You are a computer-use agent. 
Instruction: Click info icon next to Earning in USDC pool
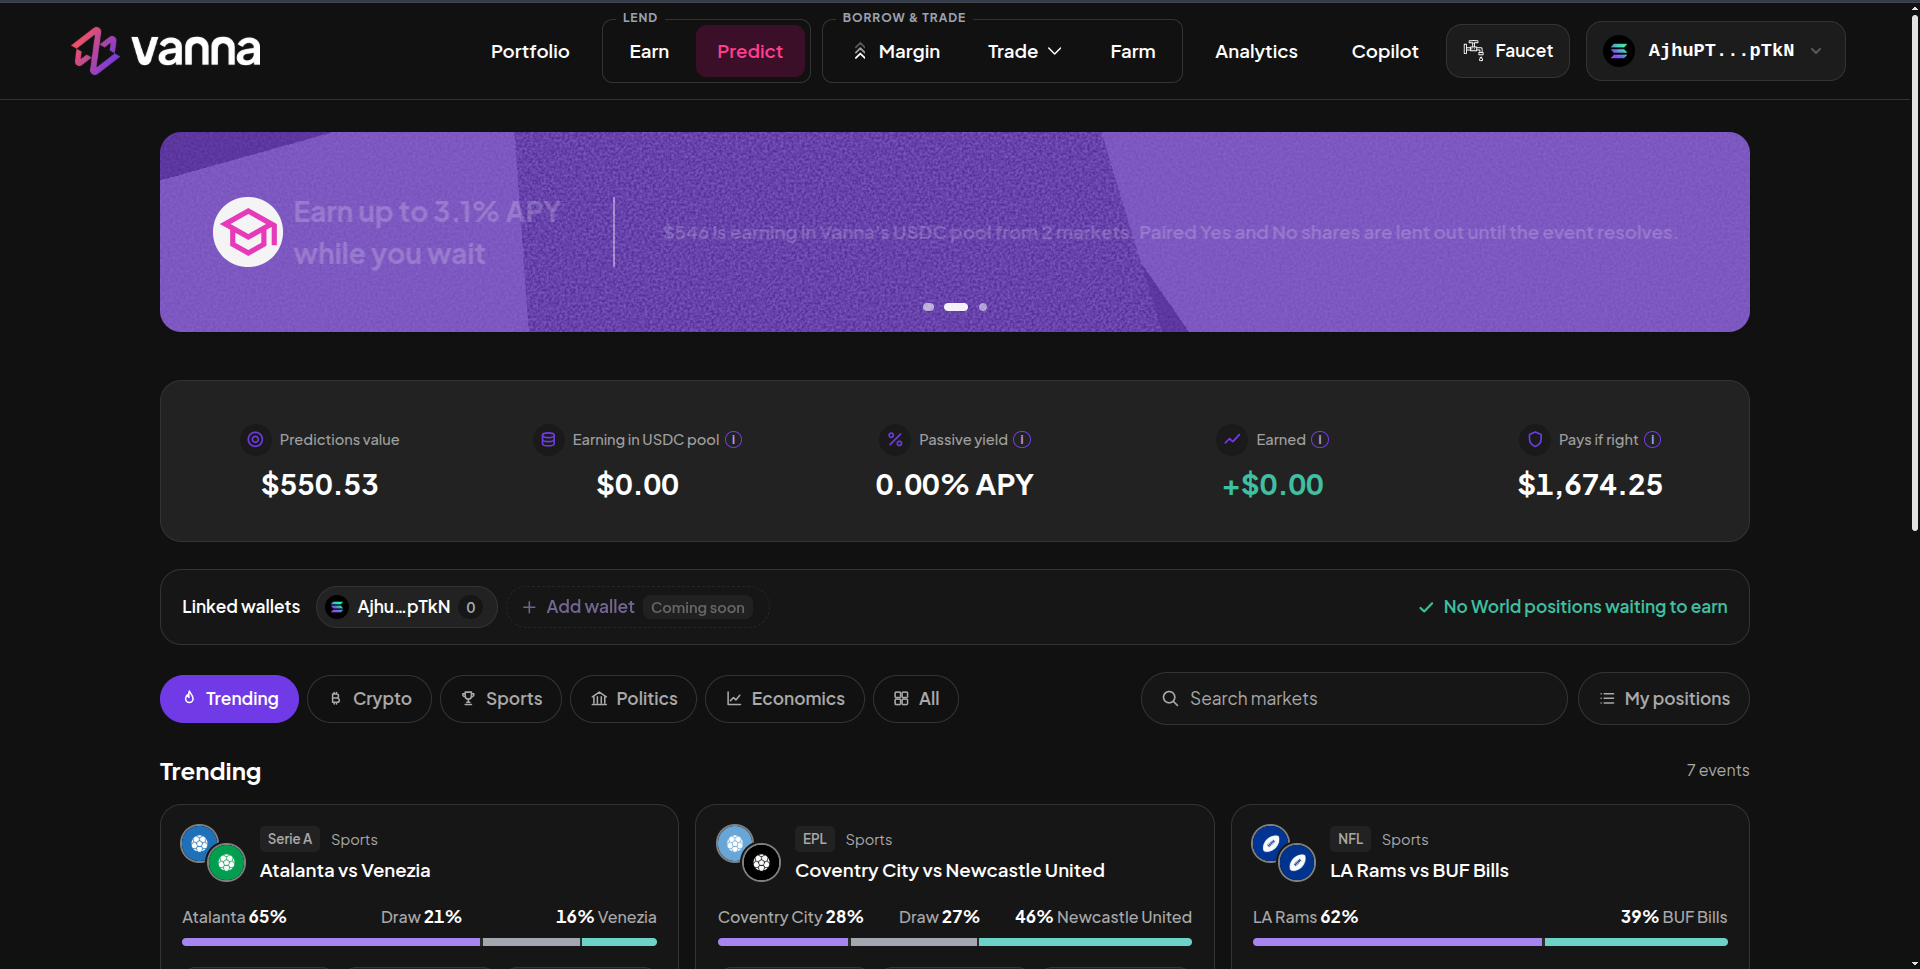[x=733, y=439]
